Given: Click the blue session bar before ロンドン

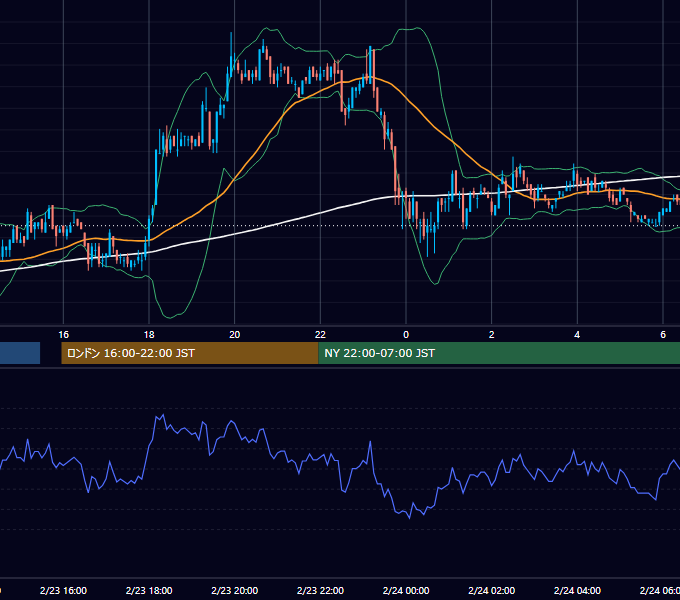Looking at the screenshot, I should pos(20,353).
